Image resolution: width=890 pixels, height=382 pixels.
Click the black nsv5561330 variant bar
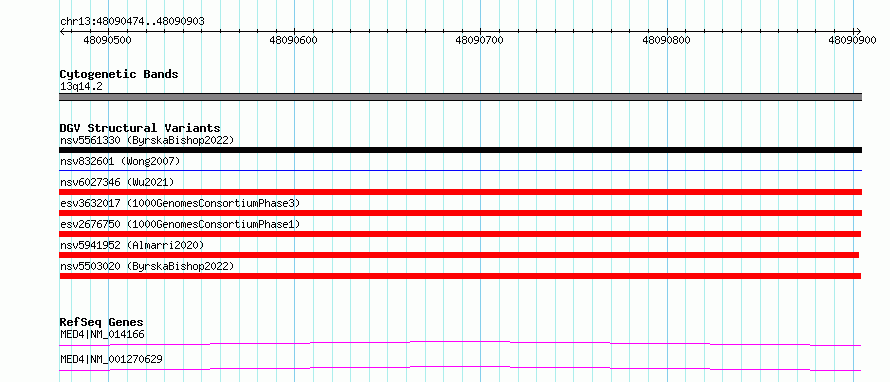point(461,150)
